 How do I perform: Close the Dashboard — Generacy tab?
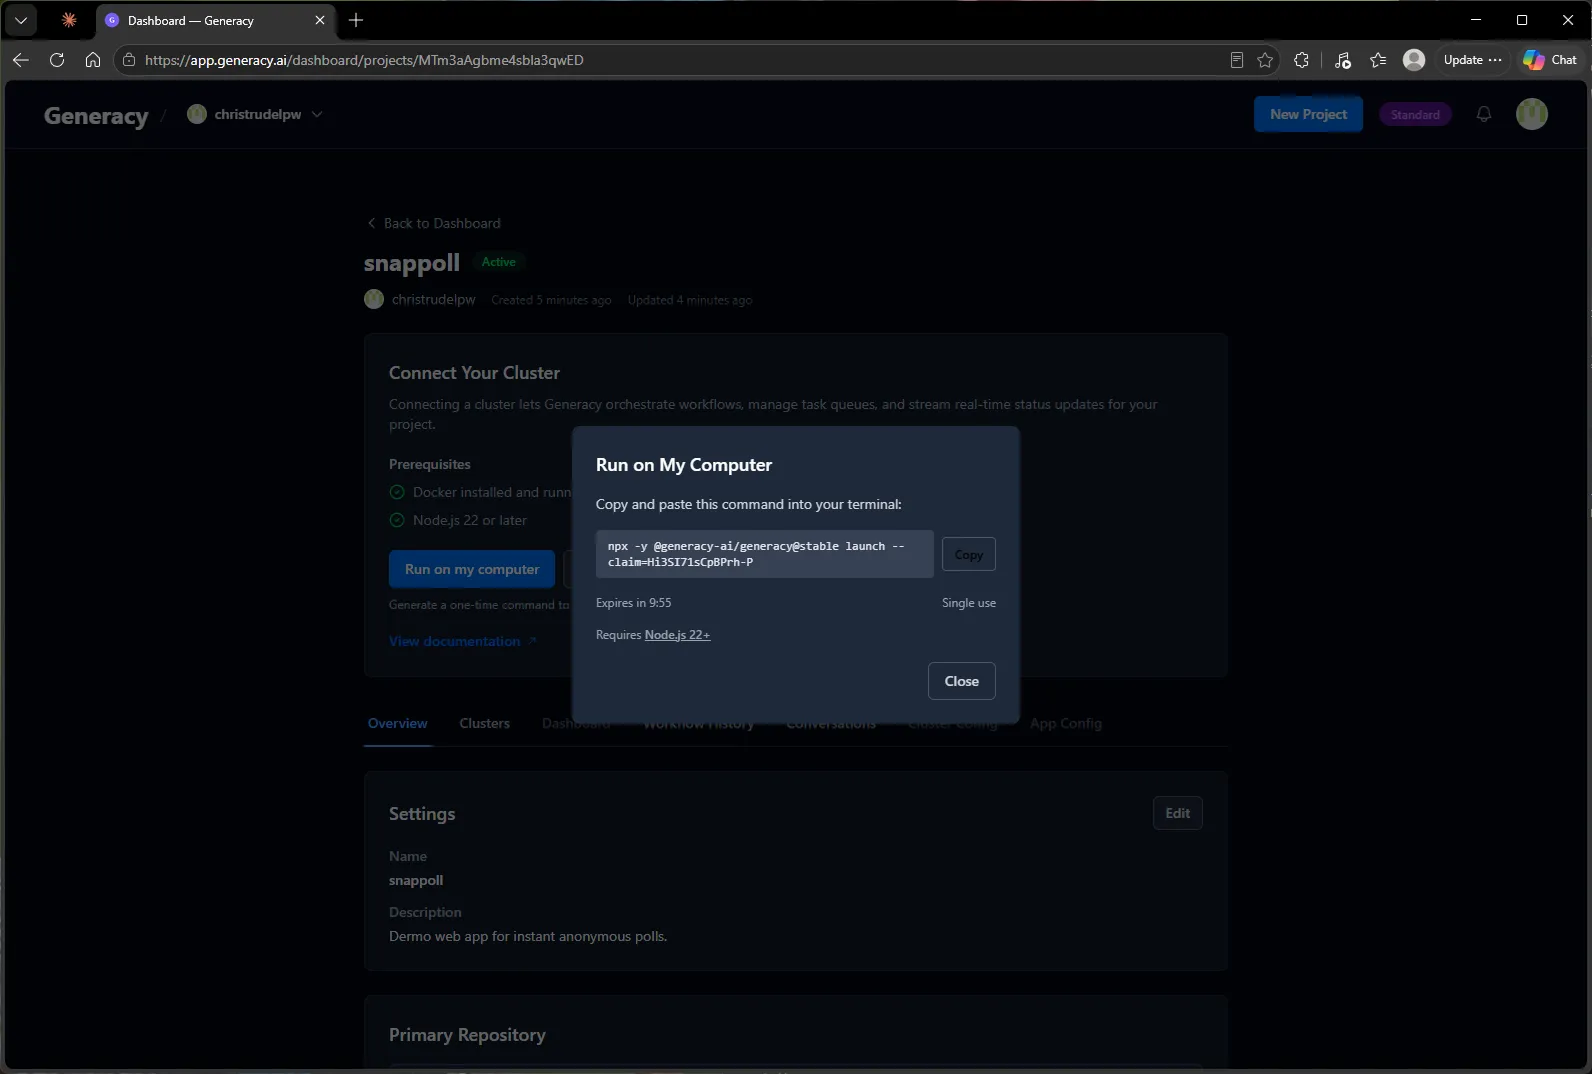pos(320,20)
